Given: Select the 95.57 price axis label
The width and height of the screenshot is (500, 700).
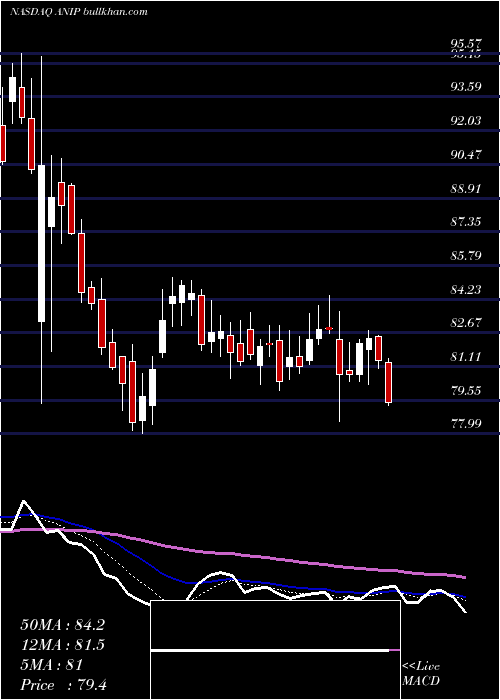Looking at the screenshot, I should [x=466, y=44].
